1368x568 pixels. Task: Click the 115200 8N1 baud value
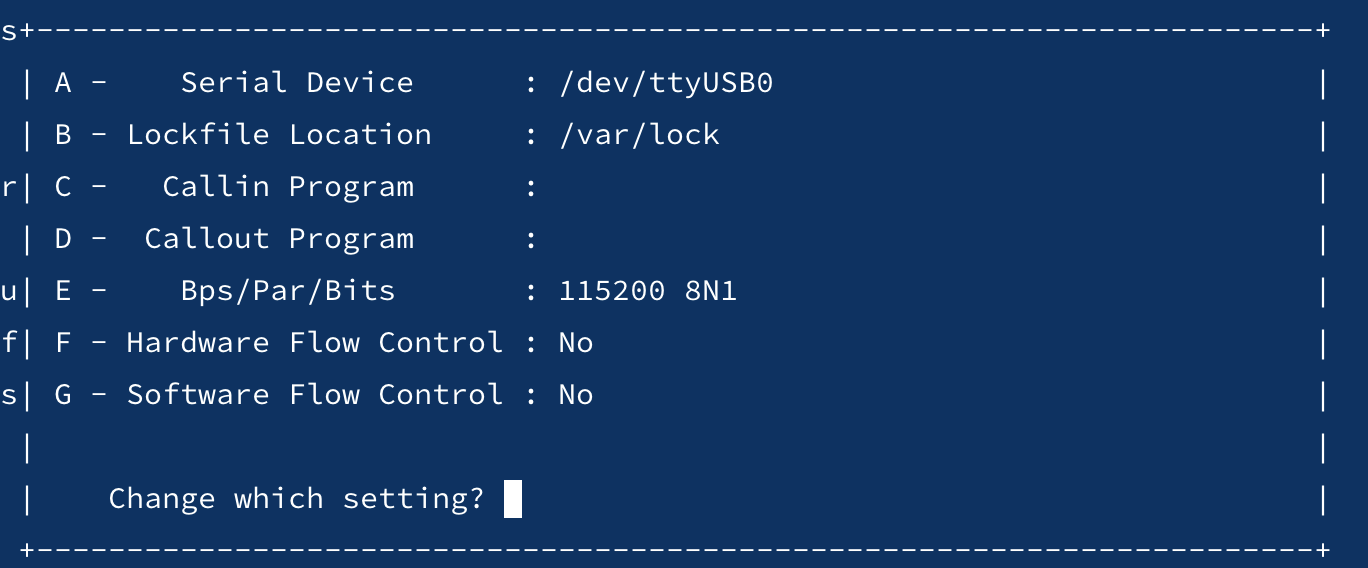pos(648,291)
